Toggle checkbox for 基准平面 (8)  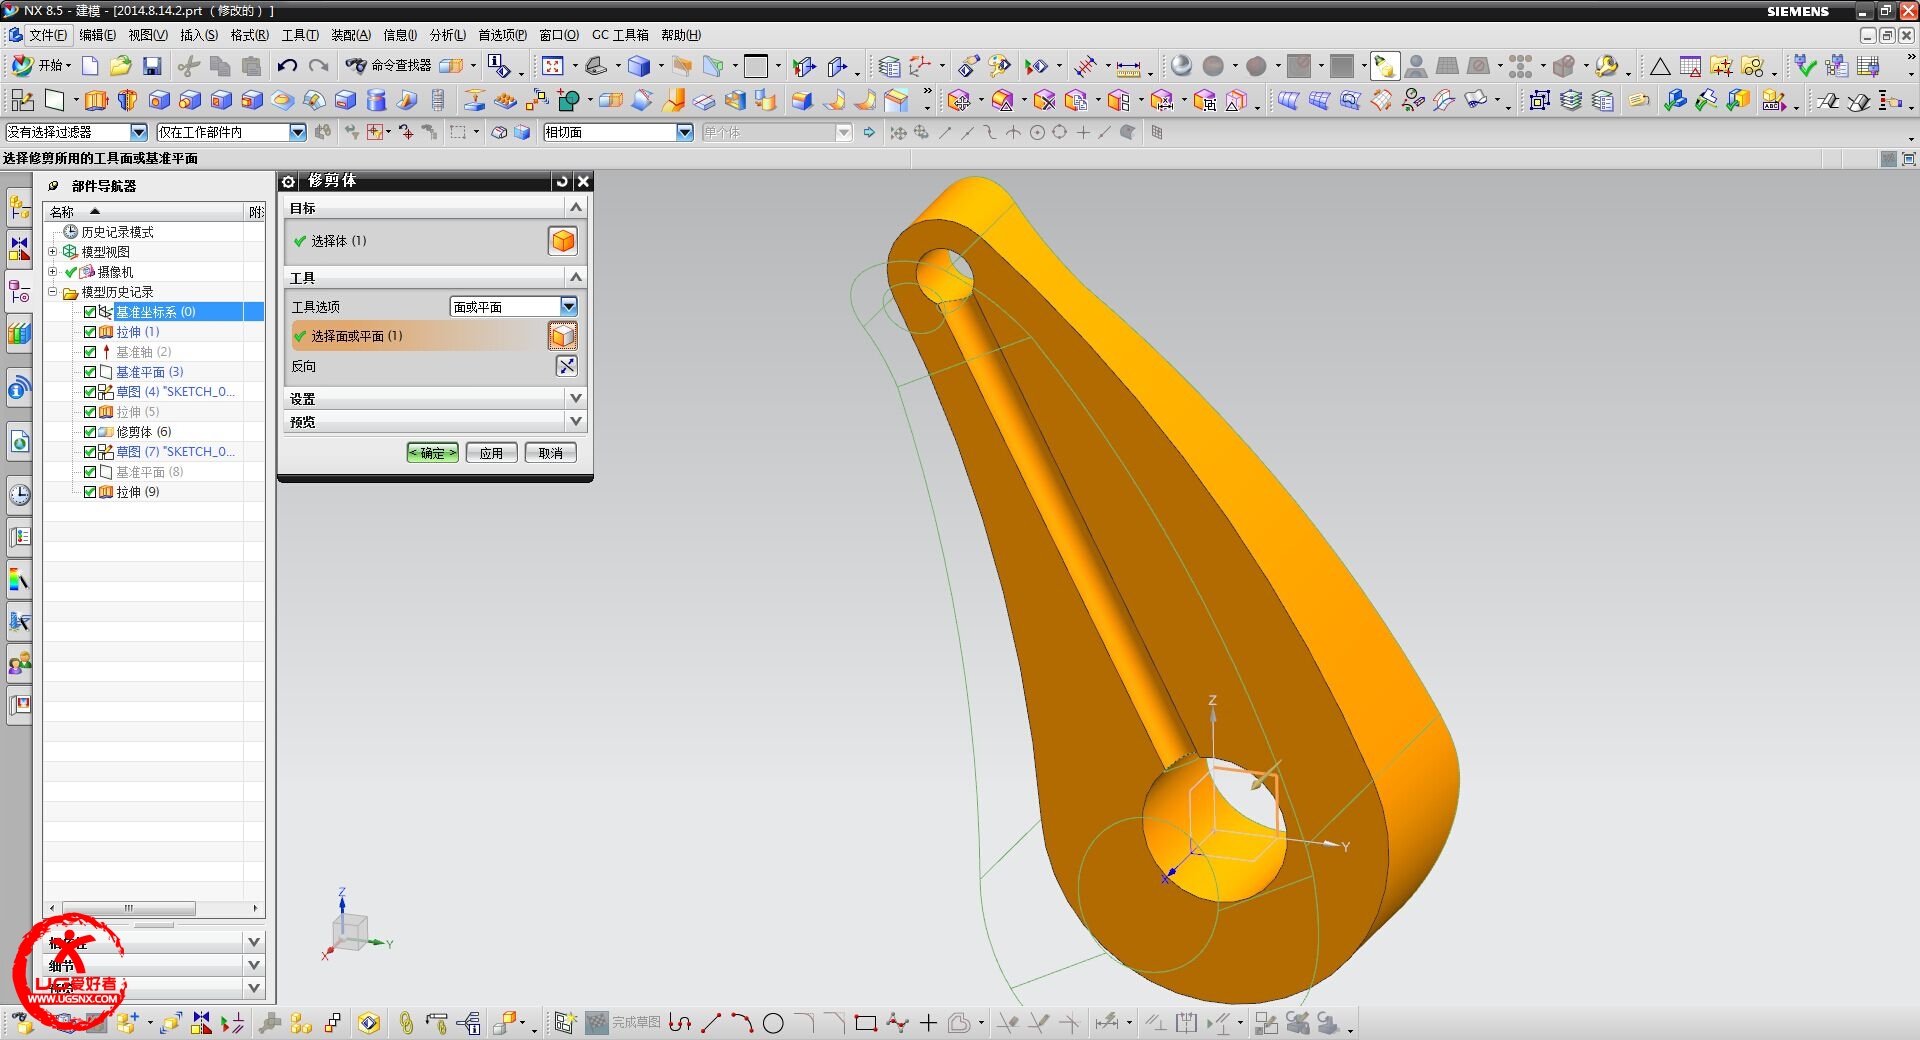pos(90,472)
